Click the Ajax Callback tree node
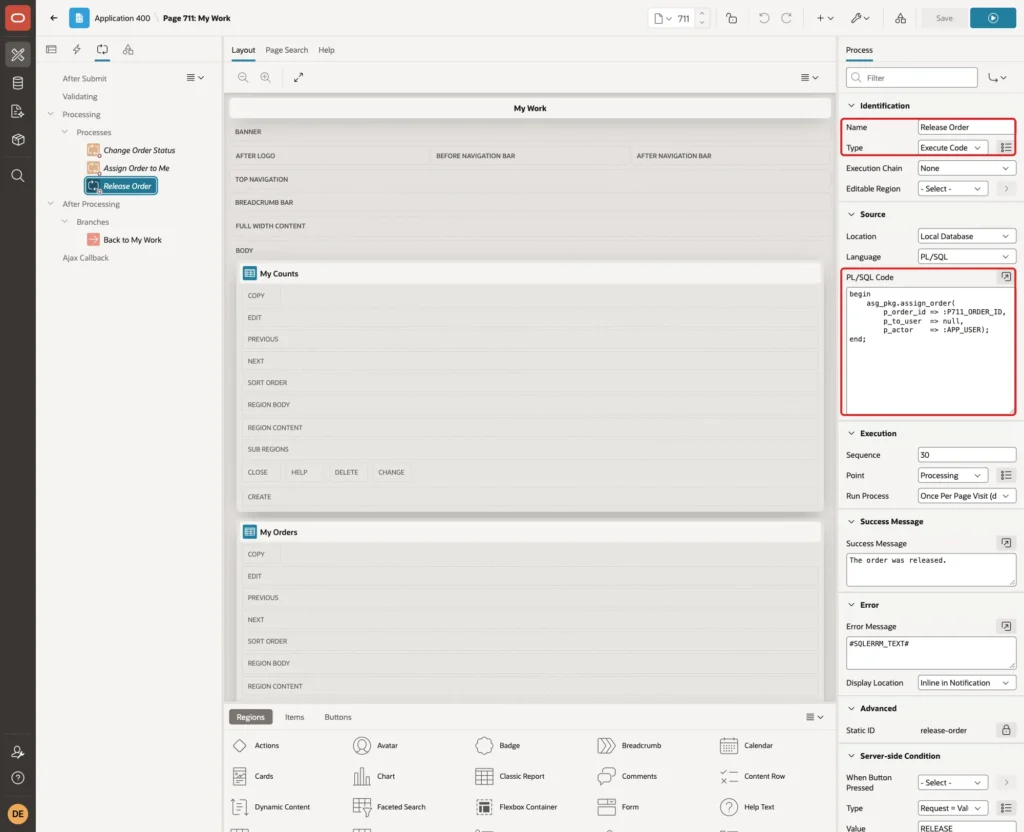The width and height of the screenshot is (1024, 832). point(86,257)
